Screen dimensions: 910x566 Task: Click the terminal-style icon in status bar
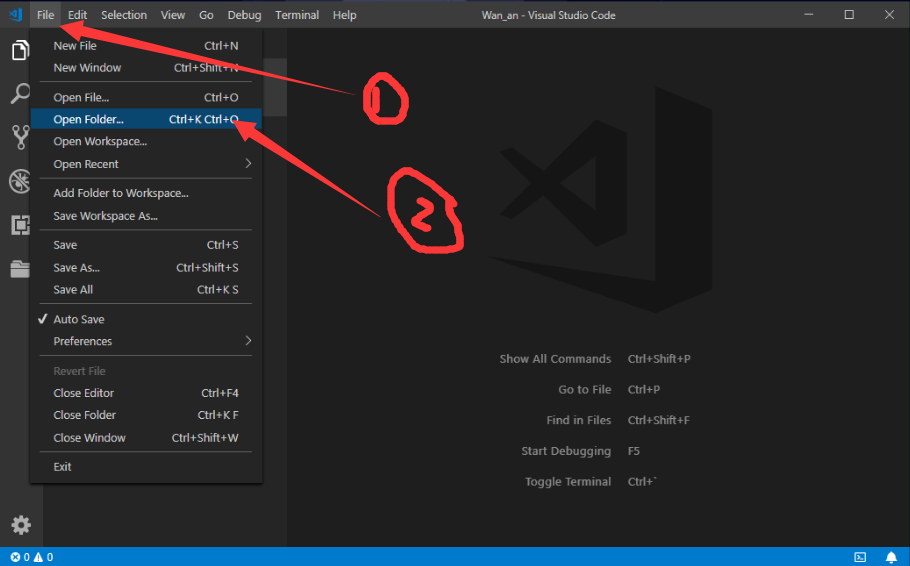(x=860, y=557)
